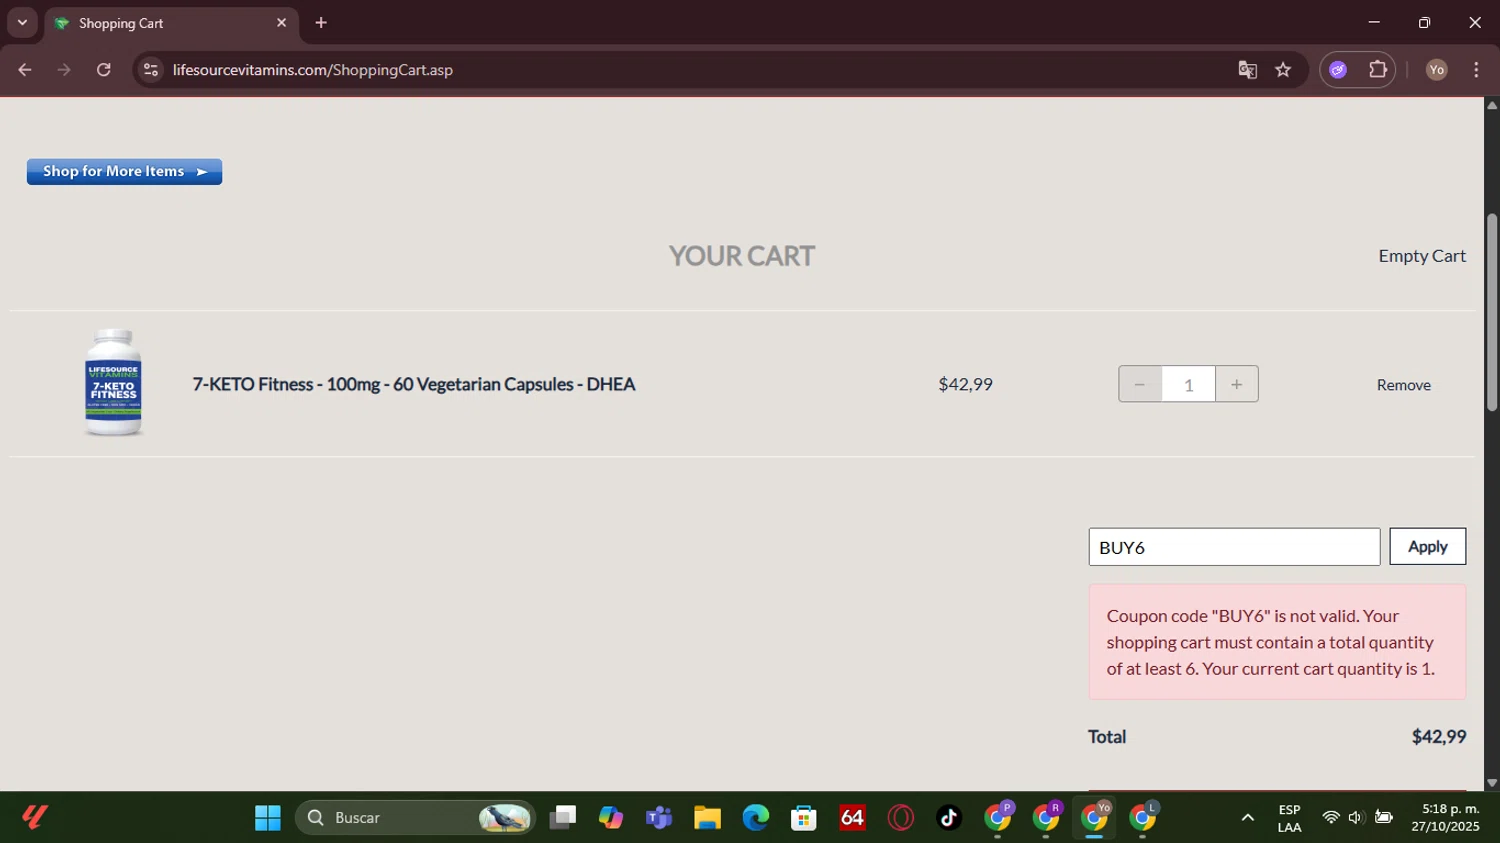
Task: Focus the quantity field showing 1
Action: (x=1188, y=384)
